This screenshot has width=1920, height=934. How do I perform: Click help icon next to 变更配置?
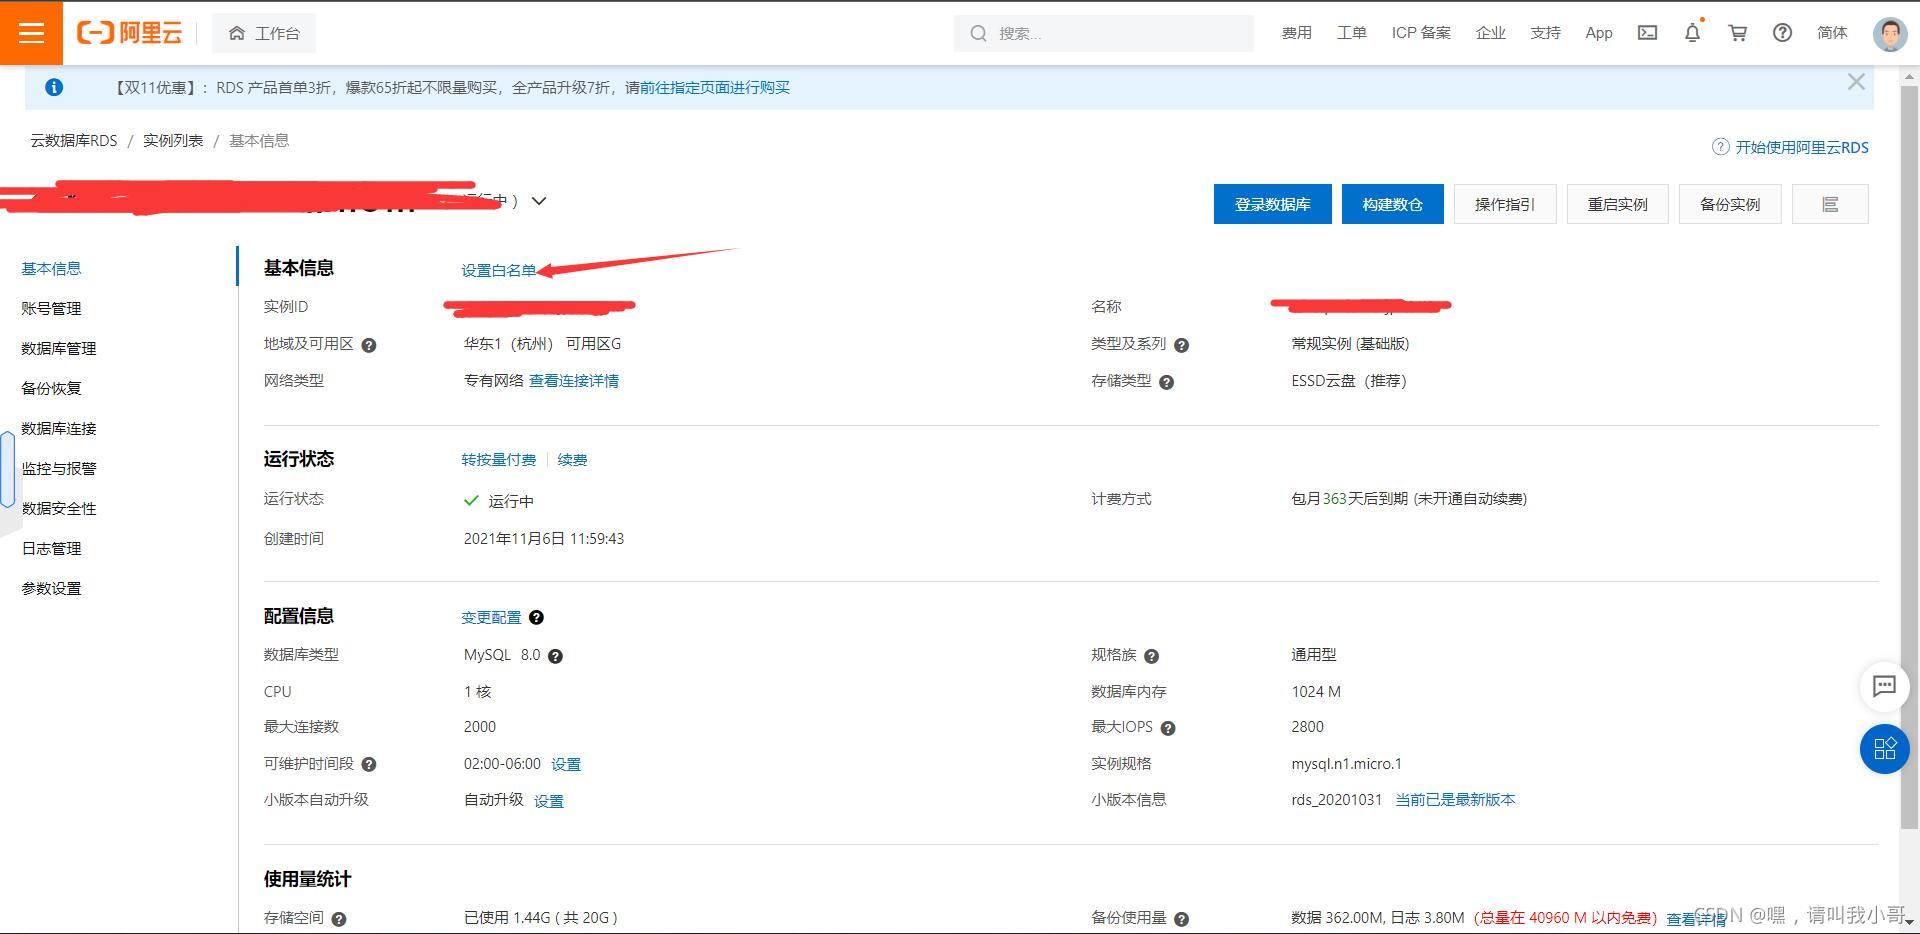pos(536,618)
